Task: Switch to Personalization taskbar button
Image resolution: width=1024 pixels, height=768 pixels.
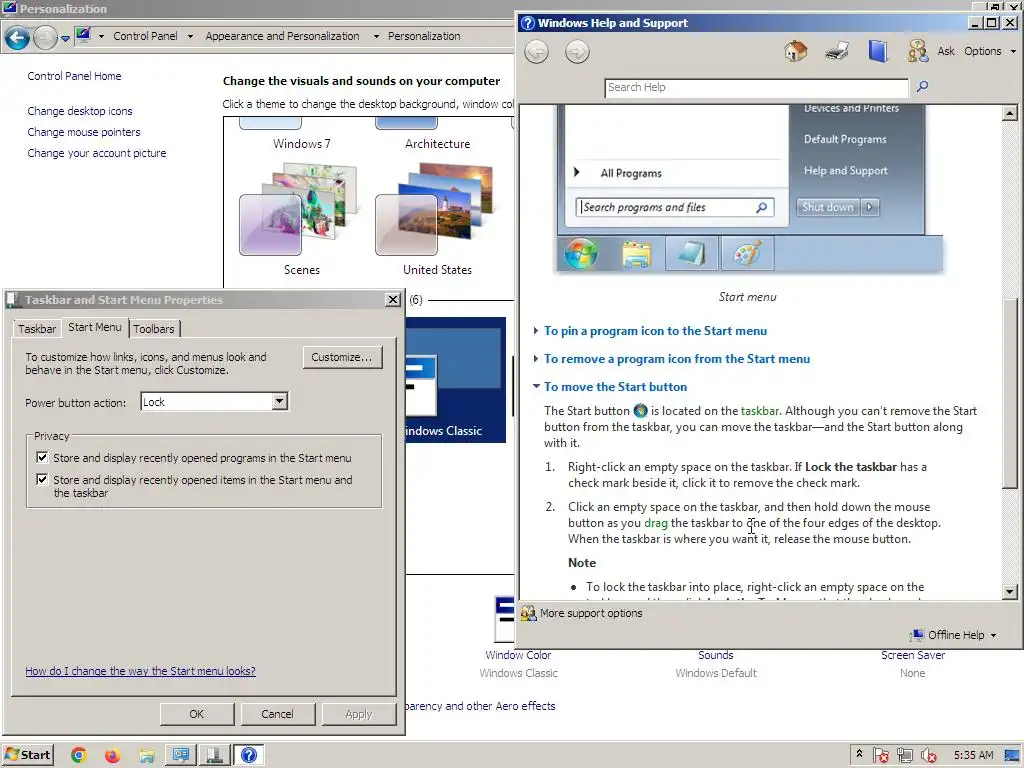Action: (181, 756)
